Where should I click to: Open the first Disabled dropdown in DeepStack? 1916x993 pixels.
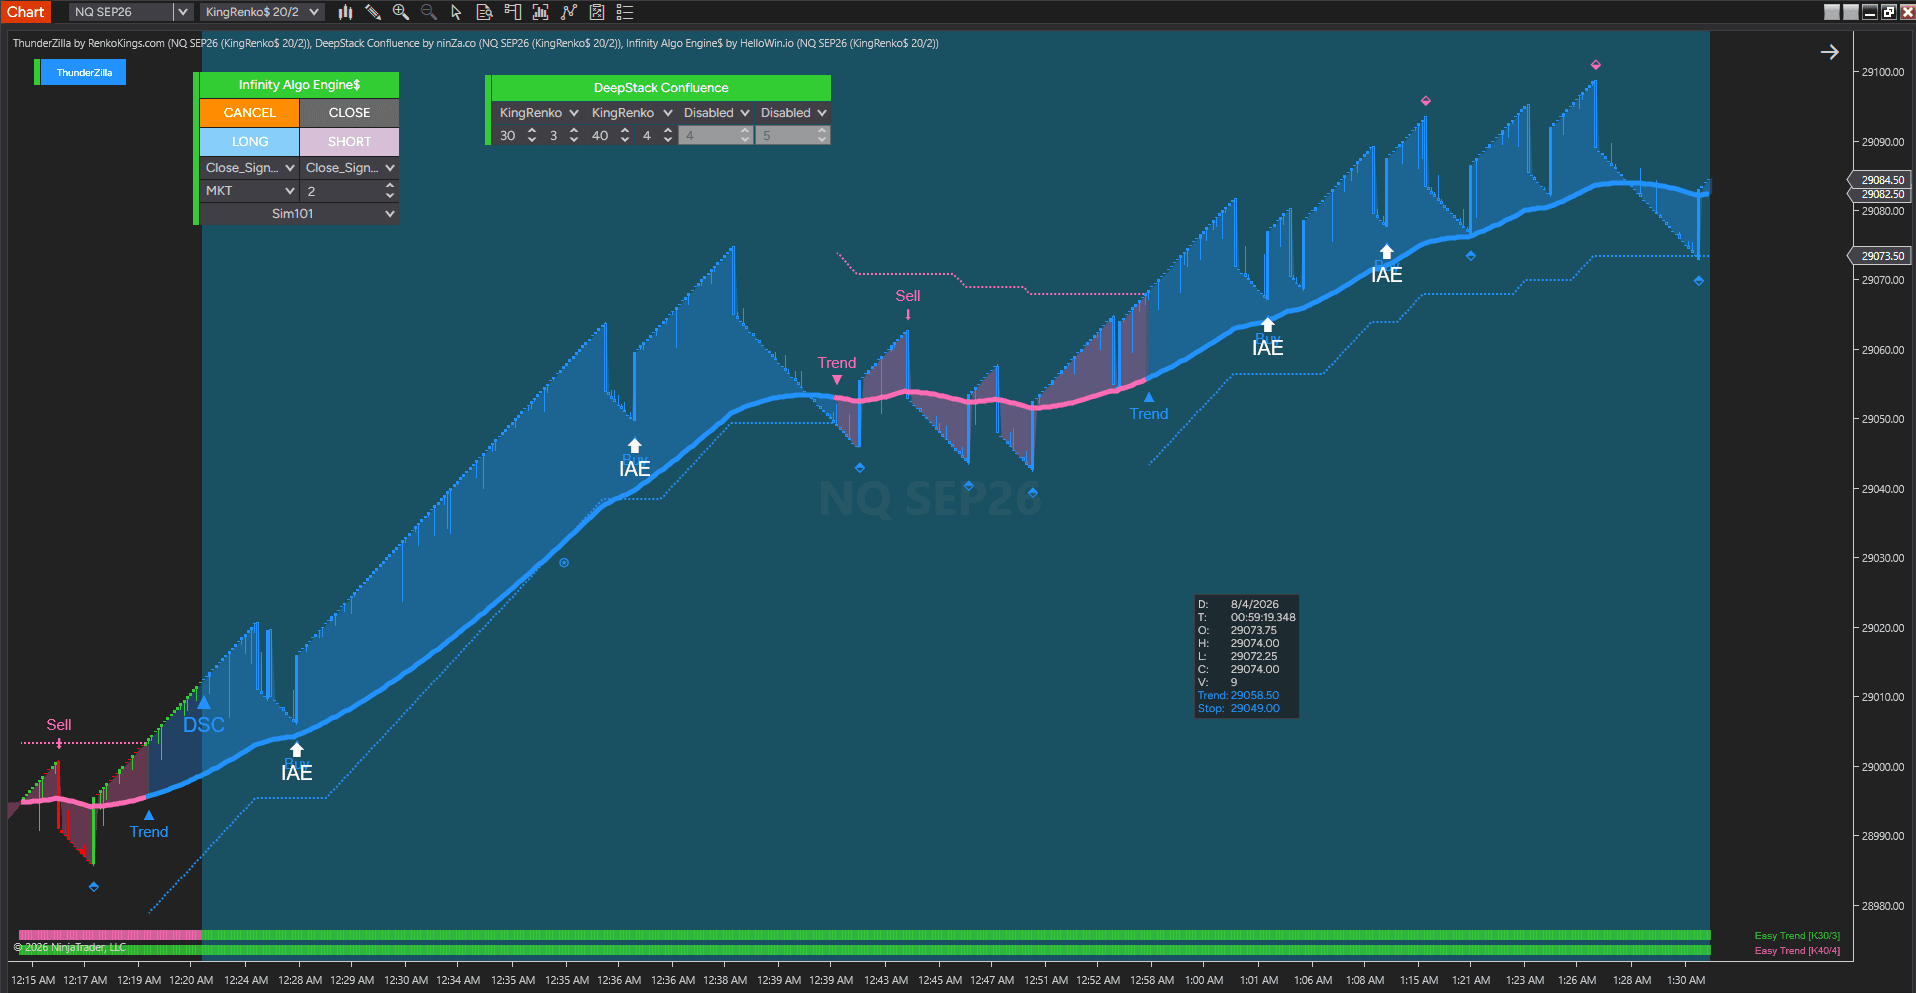pyautogui.click(x=715, y=113)
